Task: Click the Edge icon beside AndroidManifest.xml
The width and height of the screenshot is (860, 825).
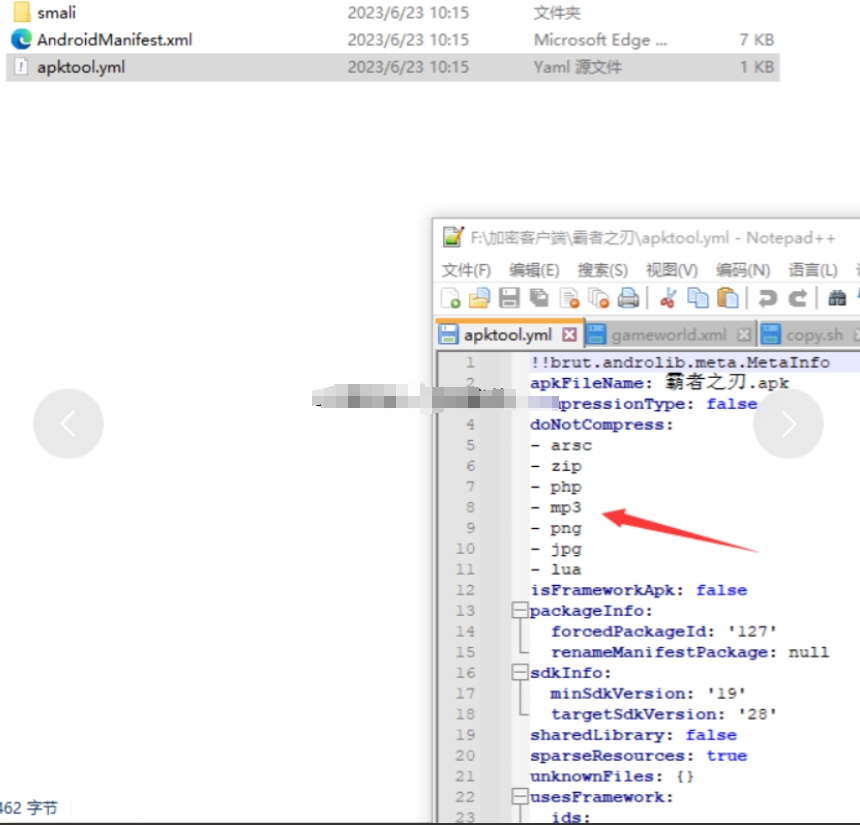Action: [21, 39]
